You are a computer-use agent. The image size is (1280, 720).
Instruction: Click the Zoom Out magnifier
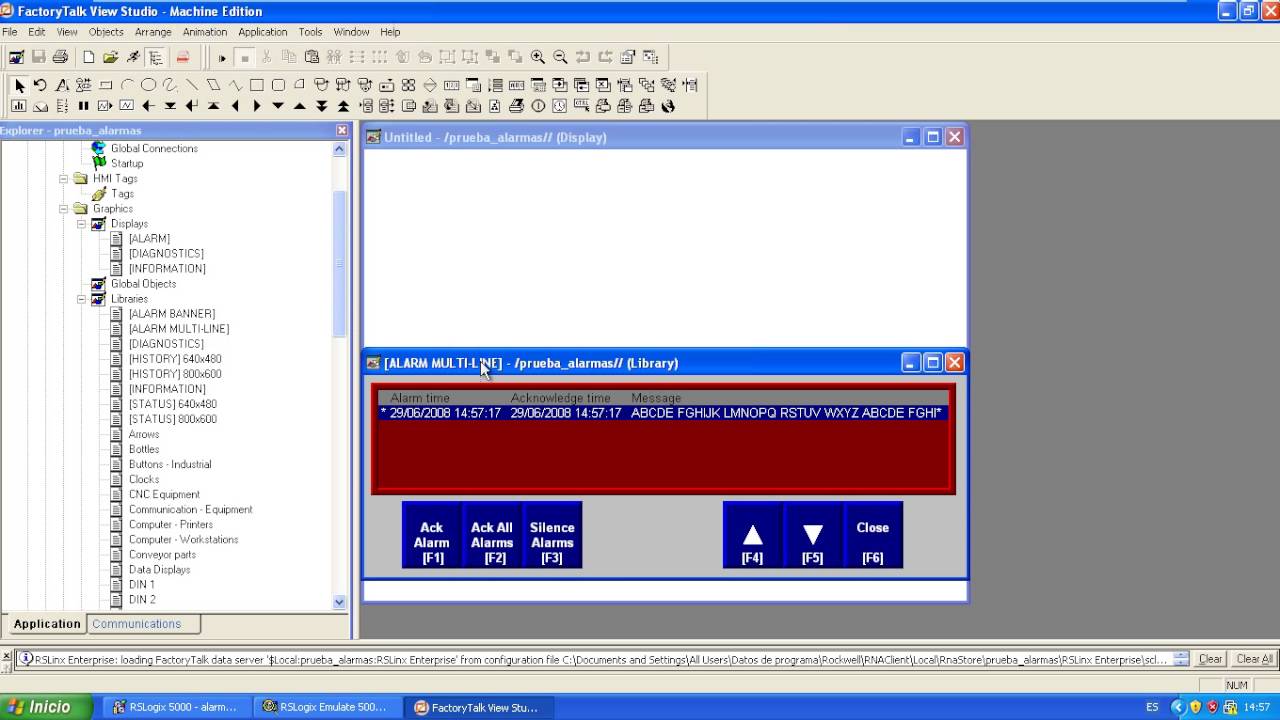click(x=560, y=57)
